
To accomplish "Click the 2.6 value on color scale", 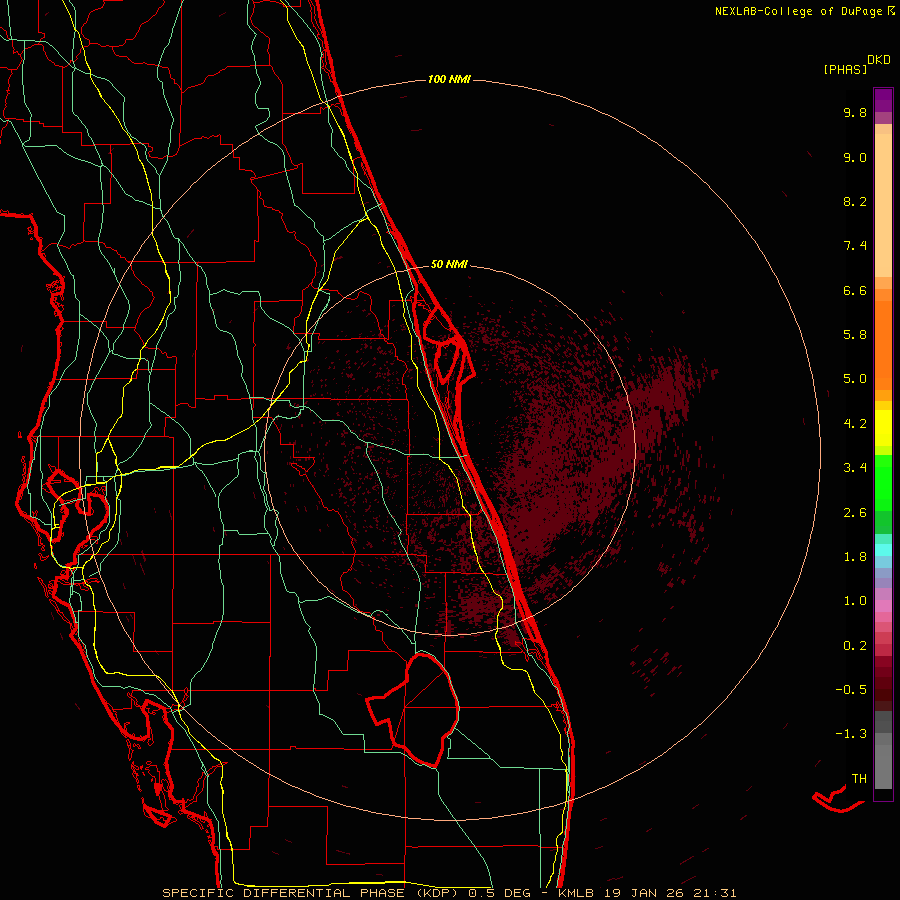I will [855, 513].
